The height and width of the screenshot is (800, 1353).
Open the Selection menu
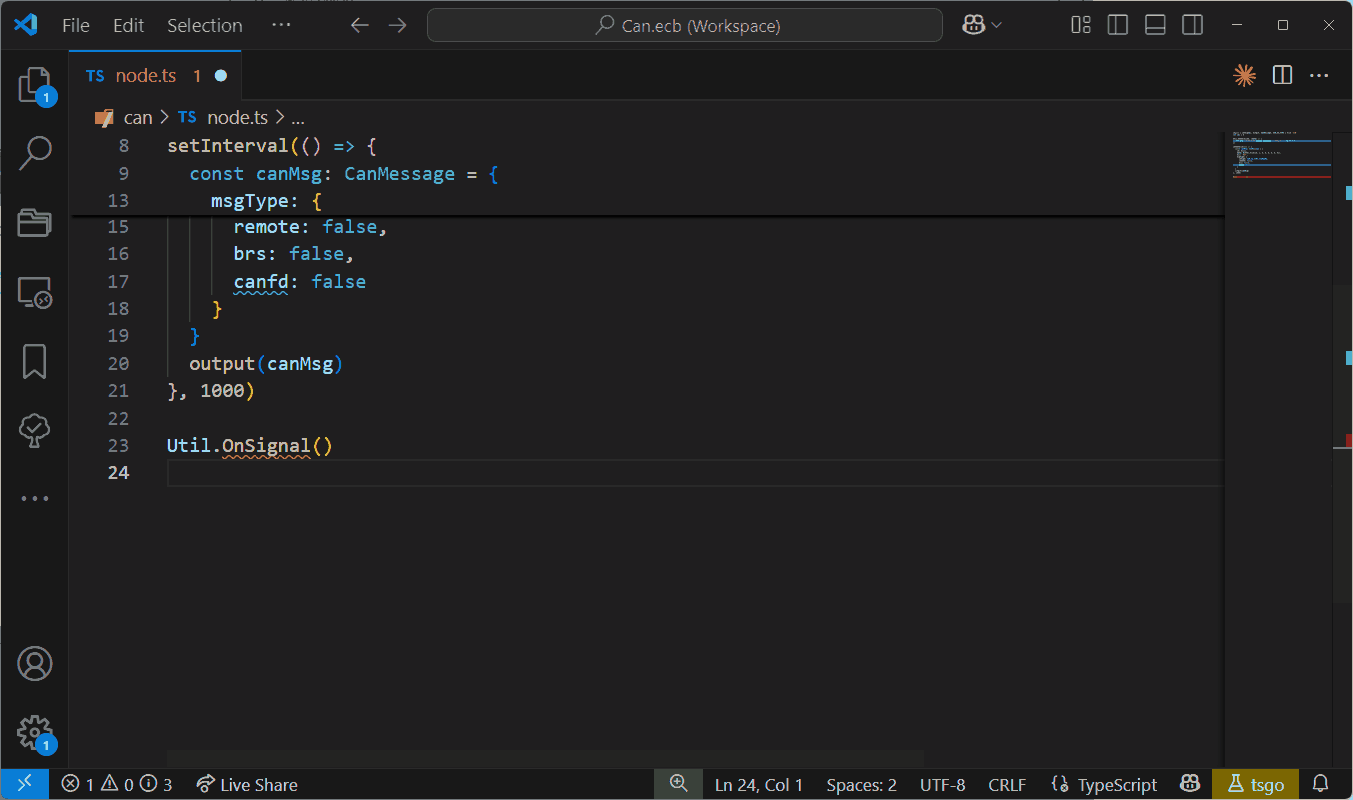pos(204,25)
